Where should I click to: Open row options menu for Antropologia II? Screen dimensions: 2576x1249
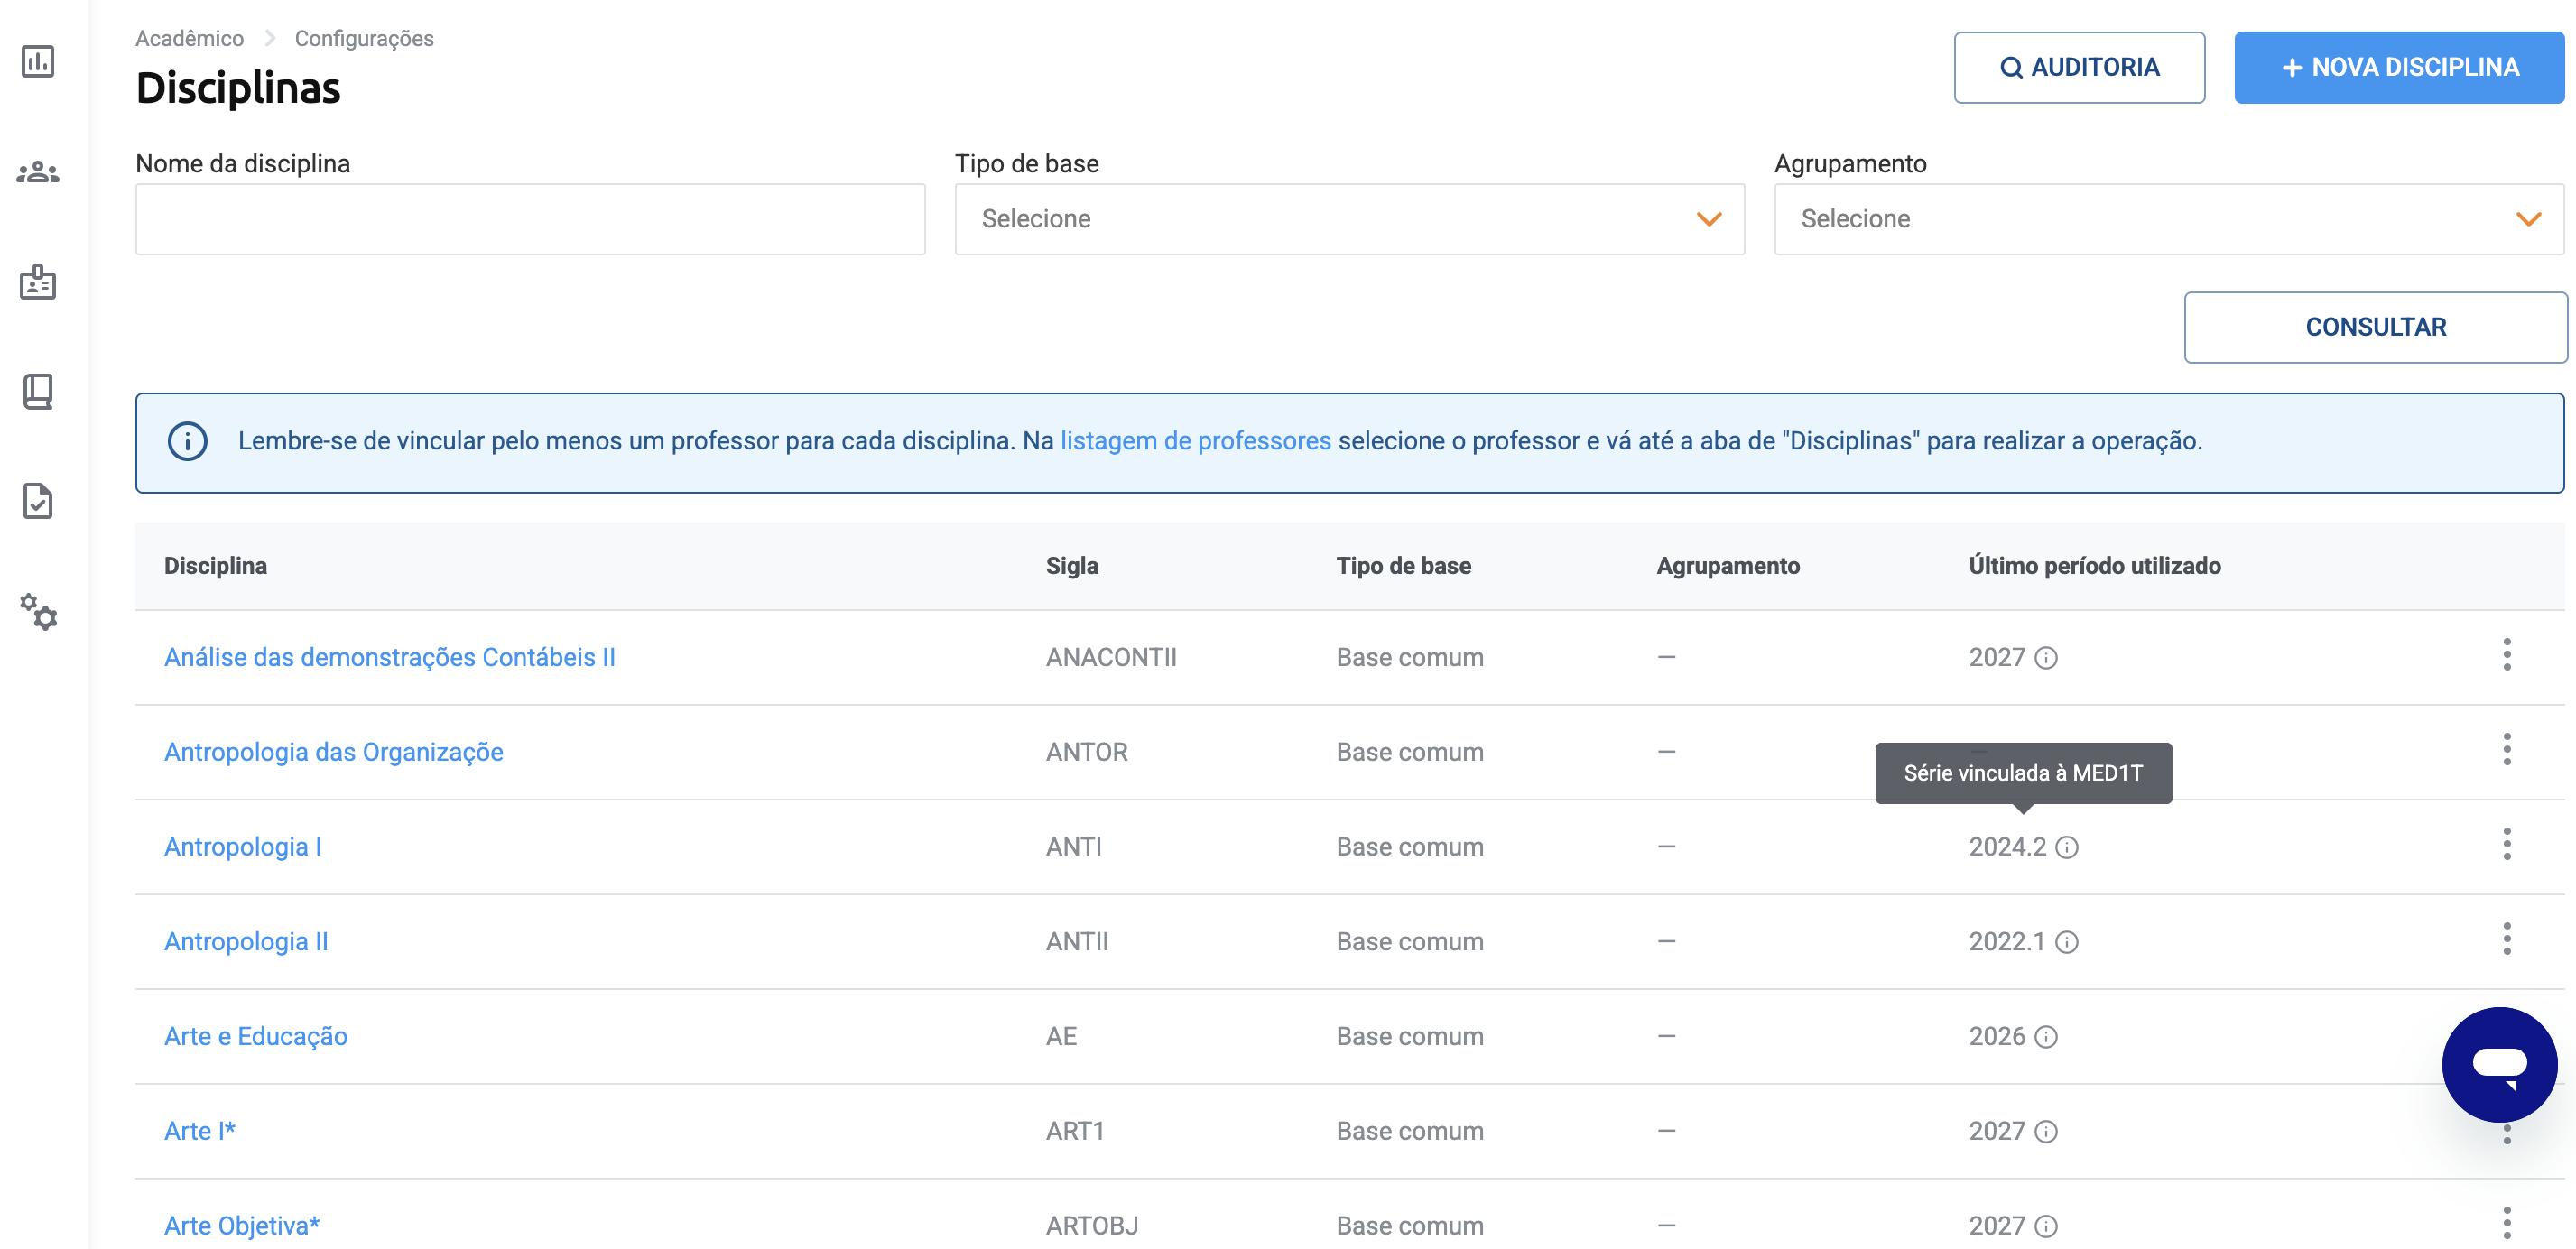pos(2507,939)
